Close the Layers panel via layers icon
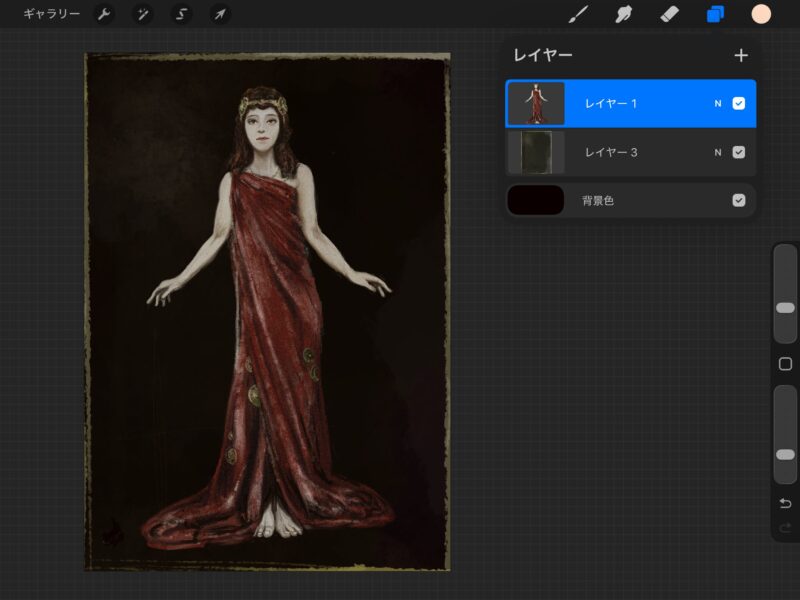 point(715,14)
